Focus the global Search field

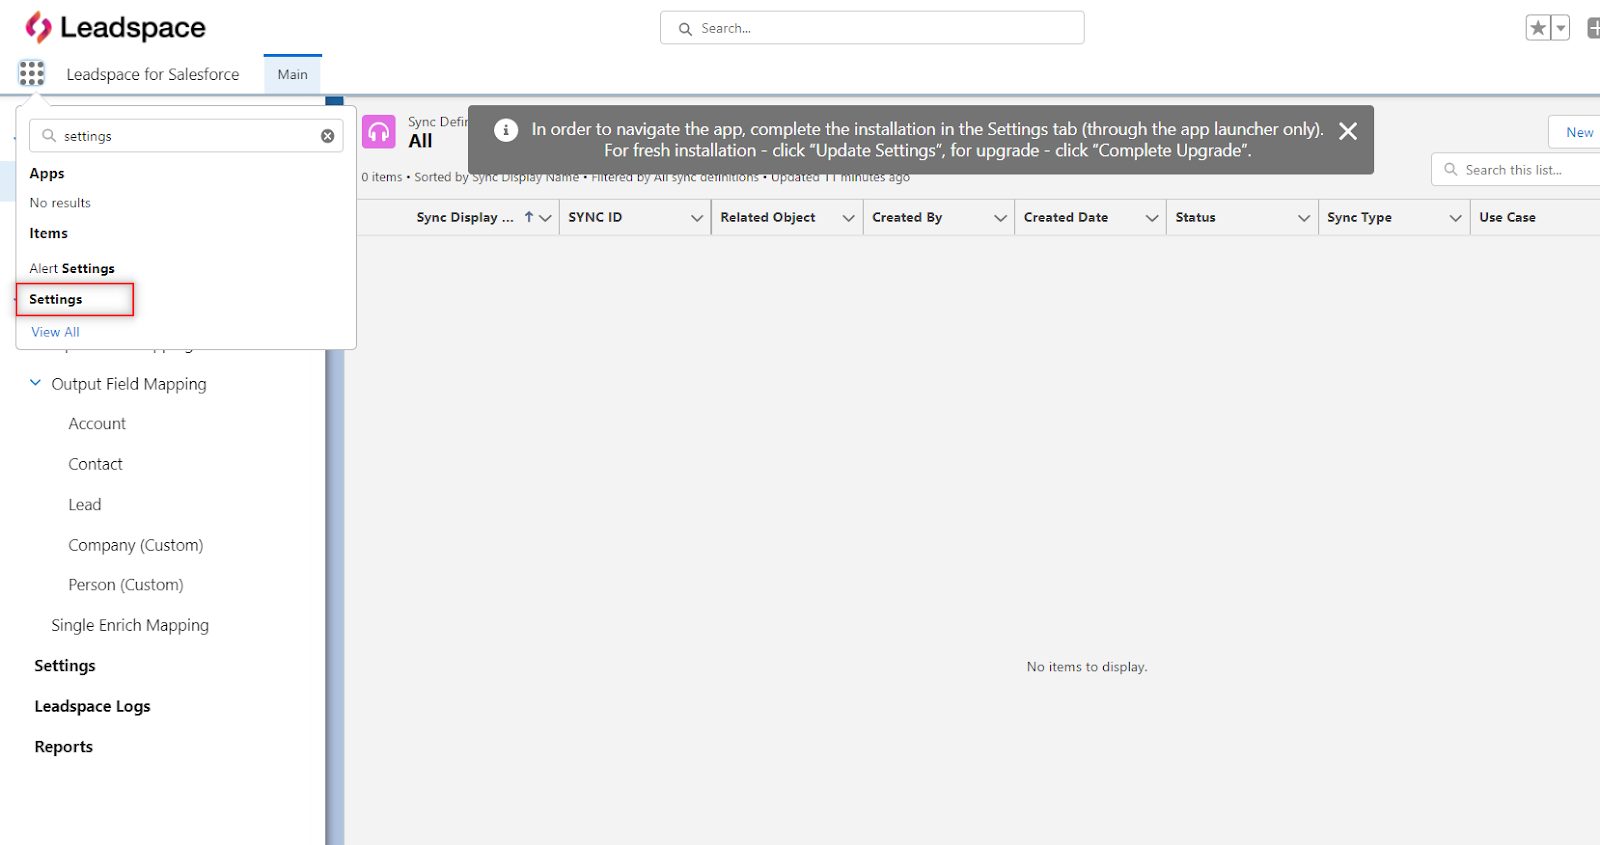pyautogui.click(x=872, y=28)
